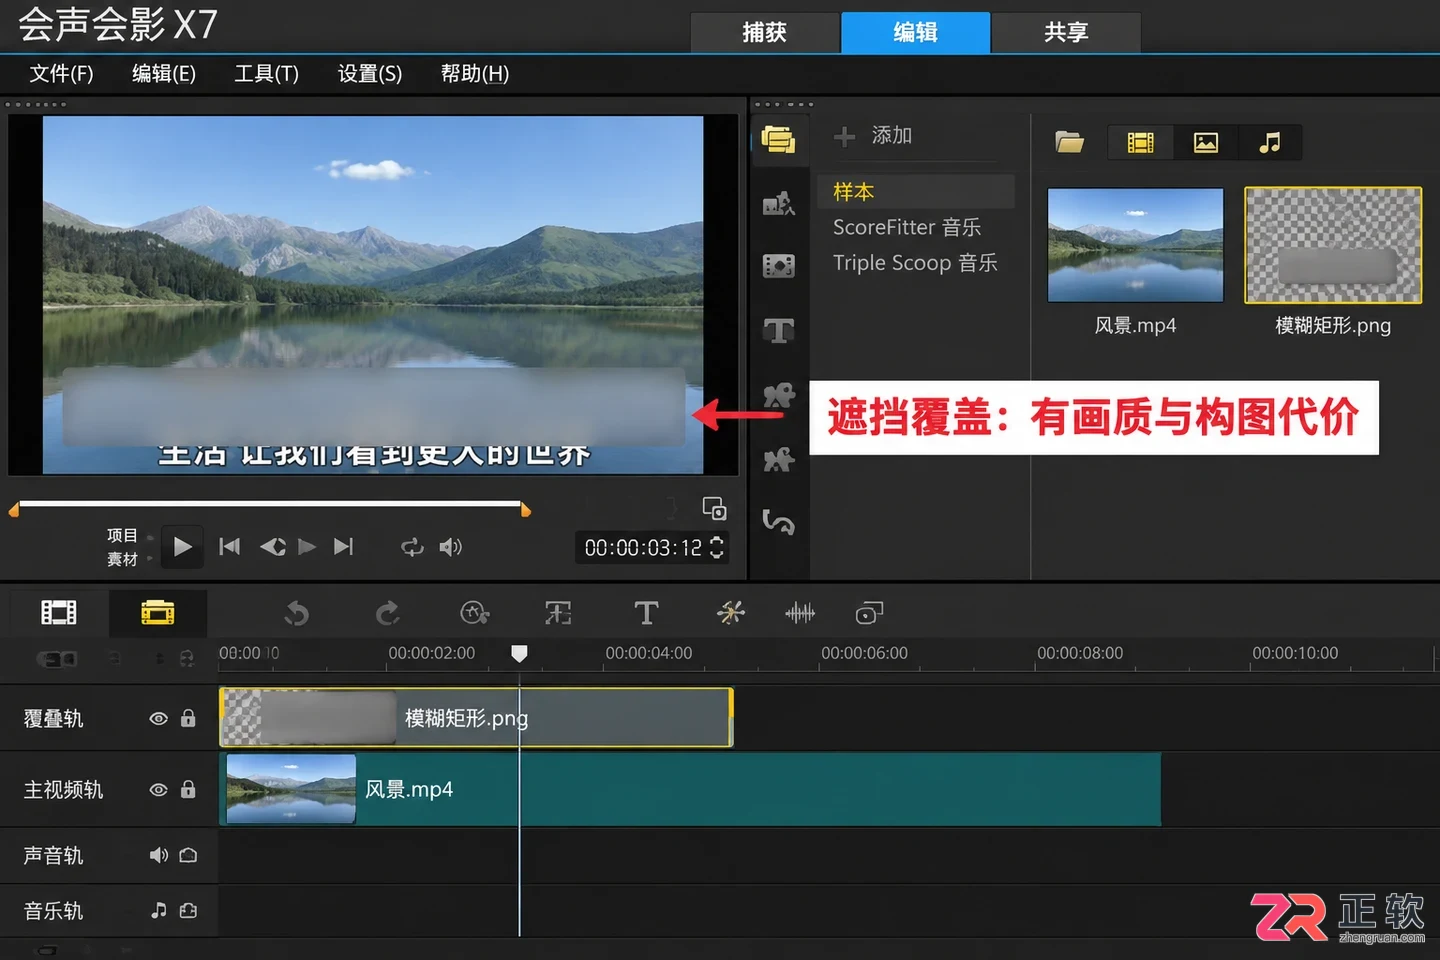
Task: Click the 风景.mp4 clip on the video track
Action: pos(690,789)
